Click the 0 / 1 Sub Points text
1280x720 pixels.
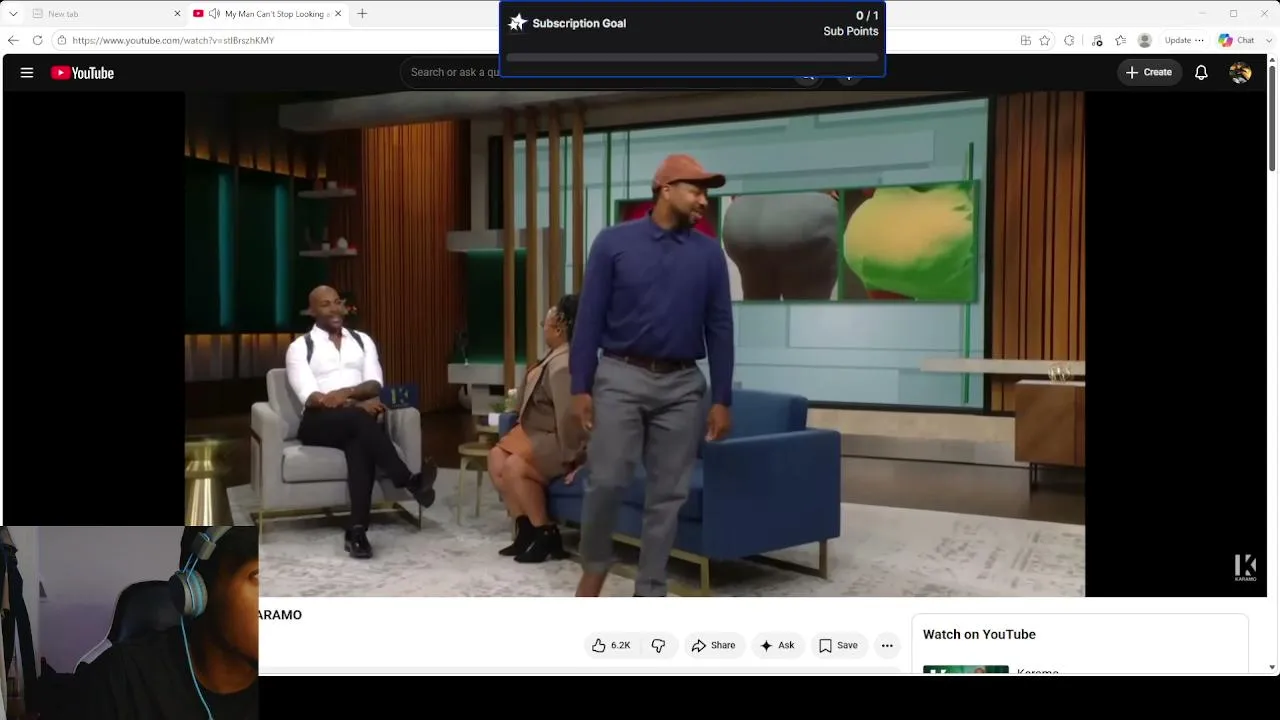851,23
